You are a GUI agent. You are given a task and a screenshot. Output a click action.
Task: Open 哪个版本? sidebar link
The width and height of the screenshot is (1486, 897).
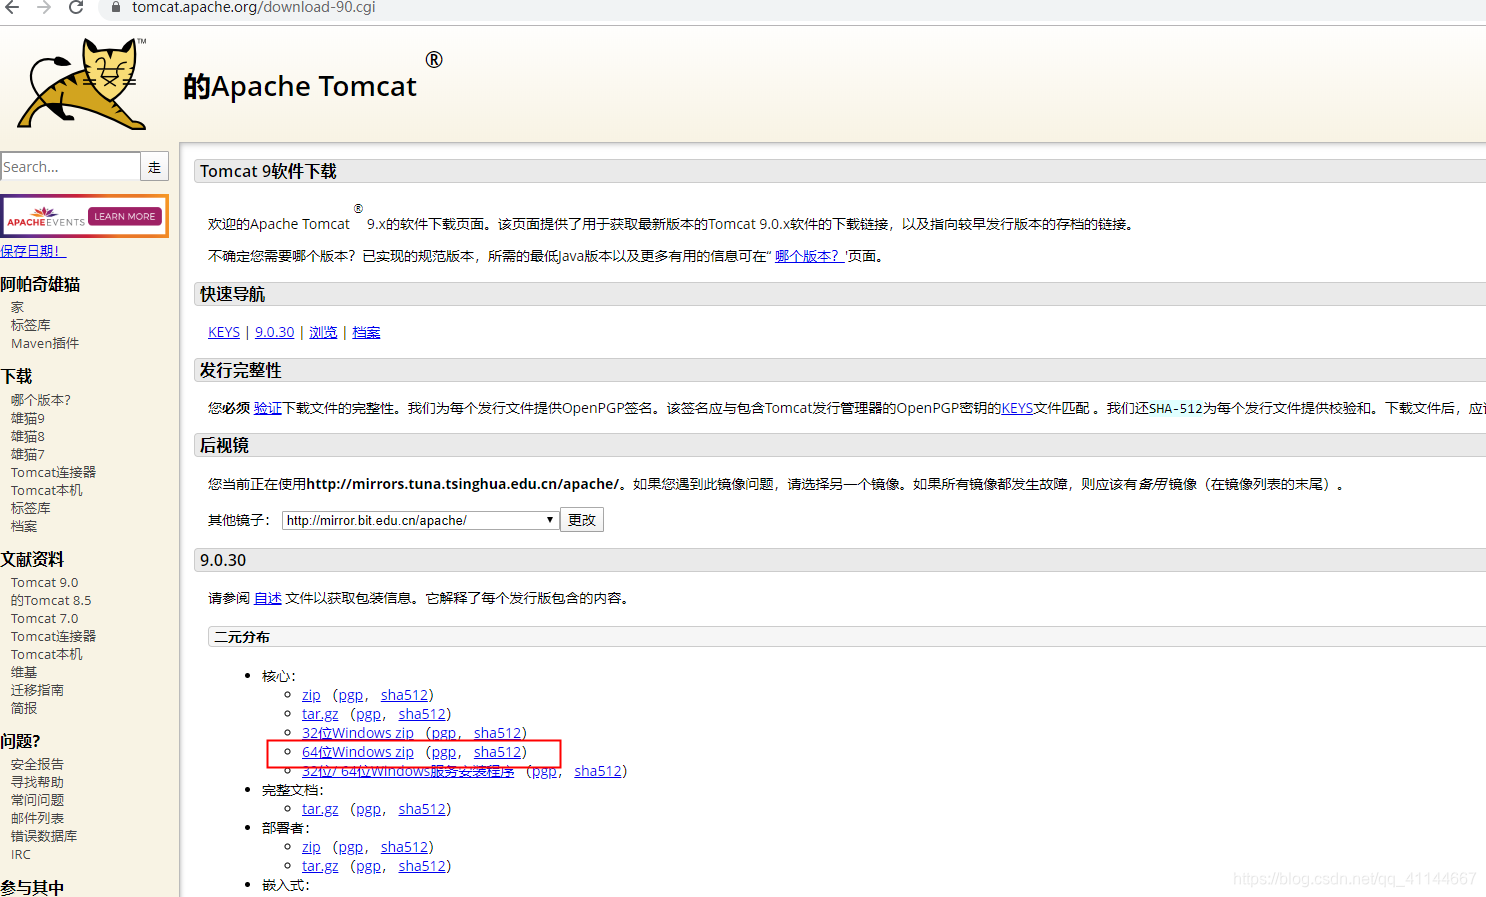(x=41, y=400)
